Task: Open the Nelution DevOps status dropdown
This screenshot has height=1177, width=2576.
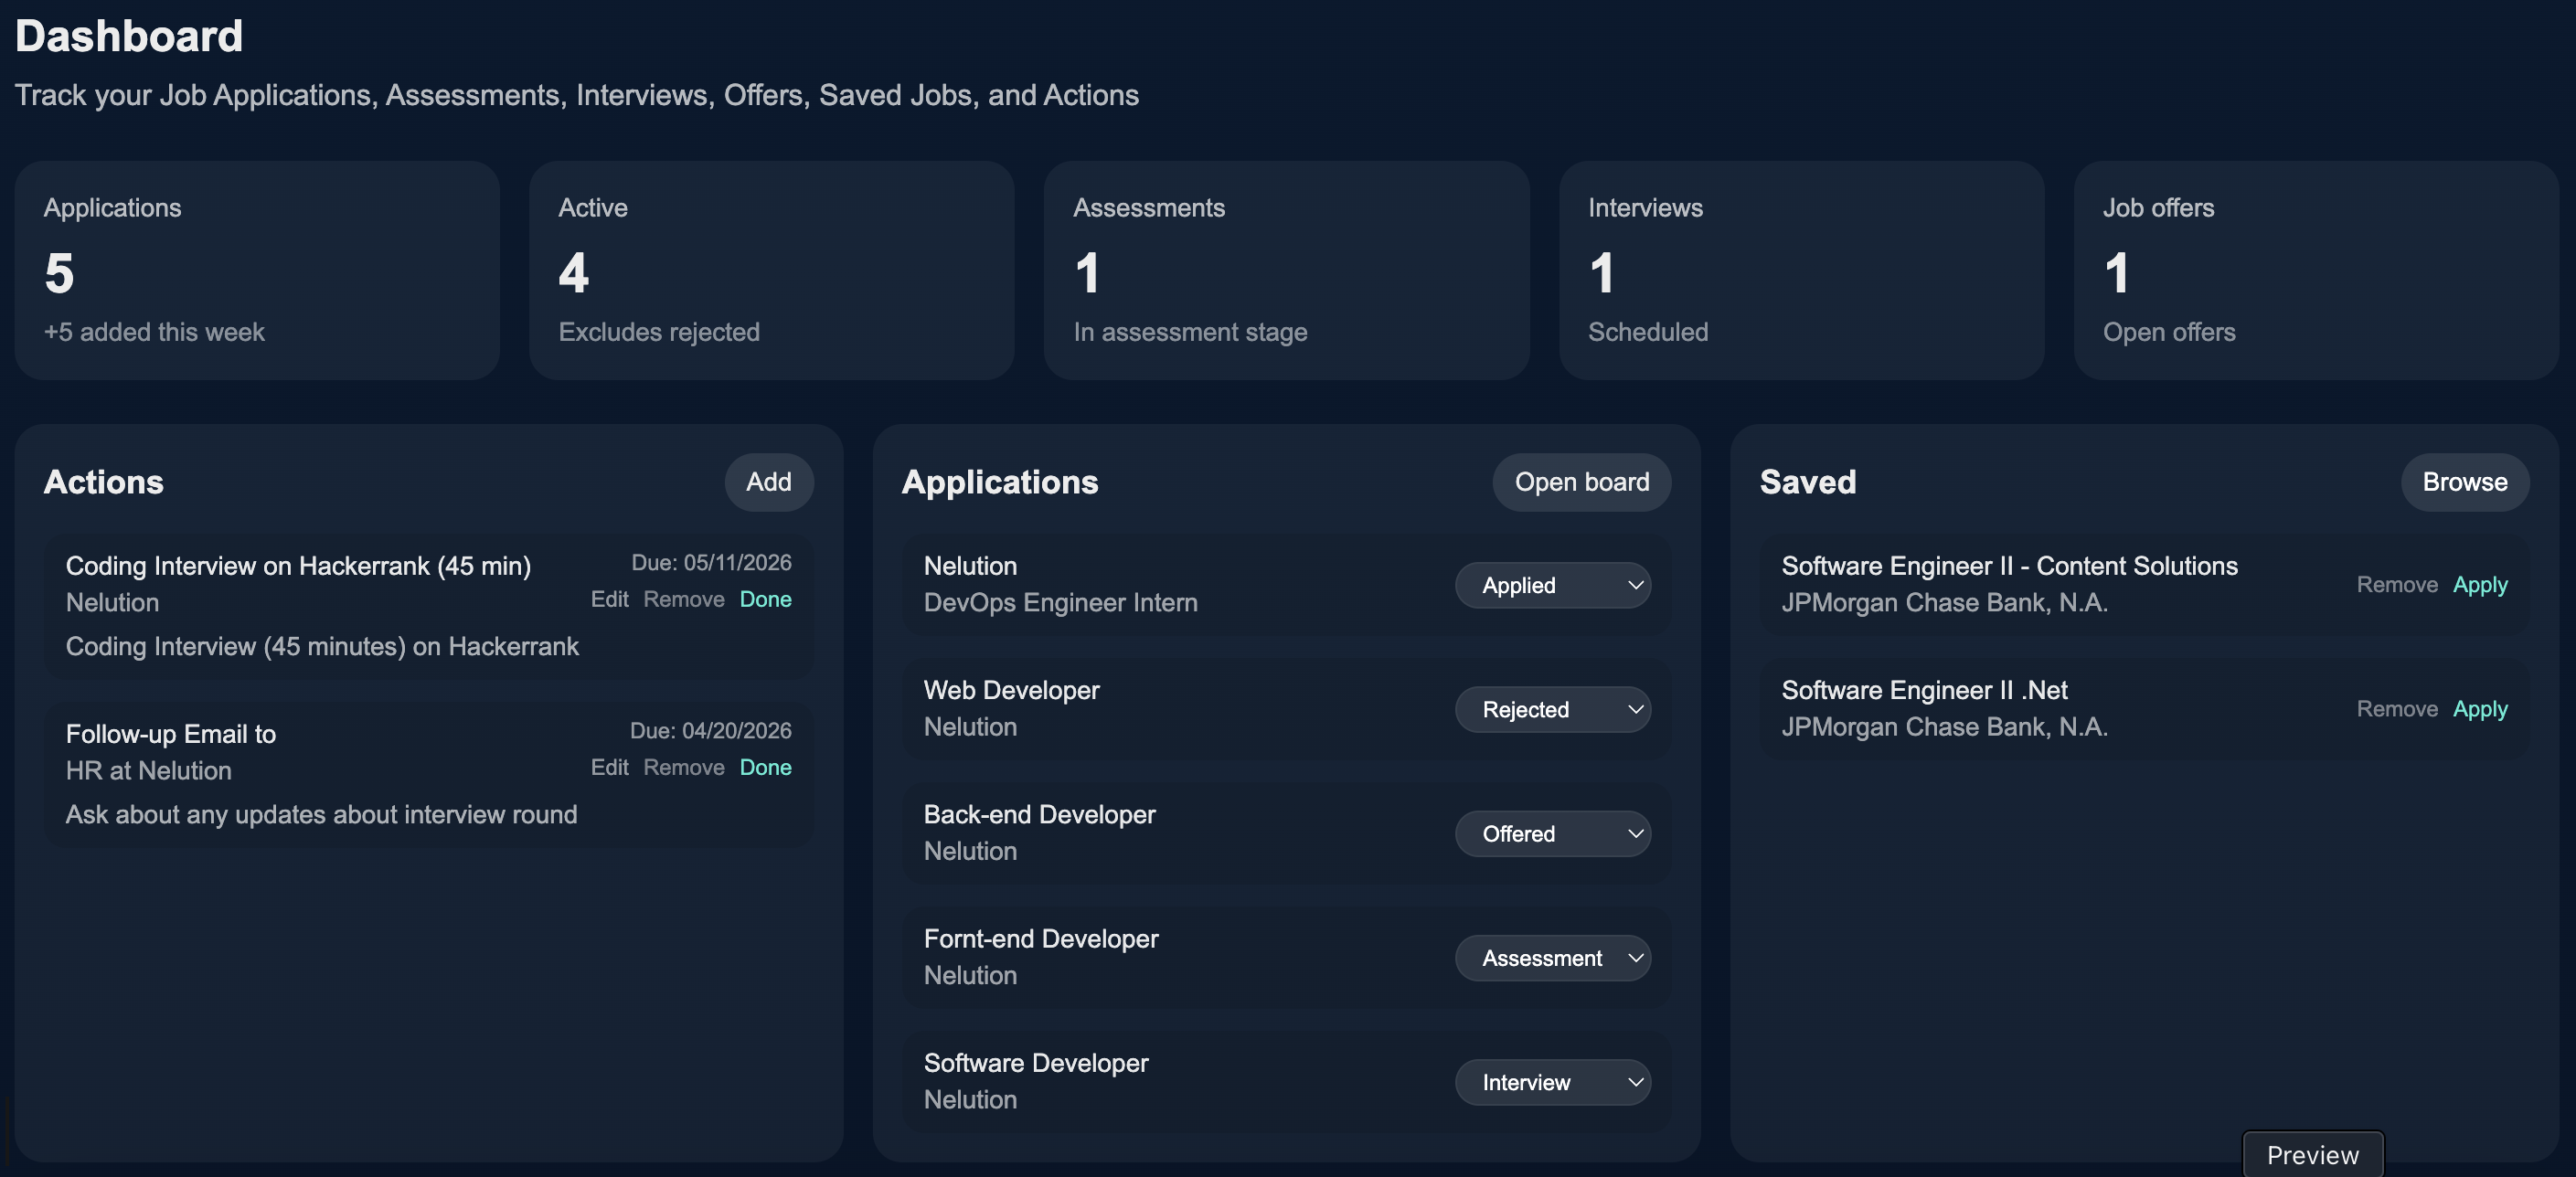Action: tap(1552, 585)
